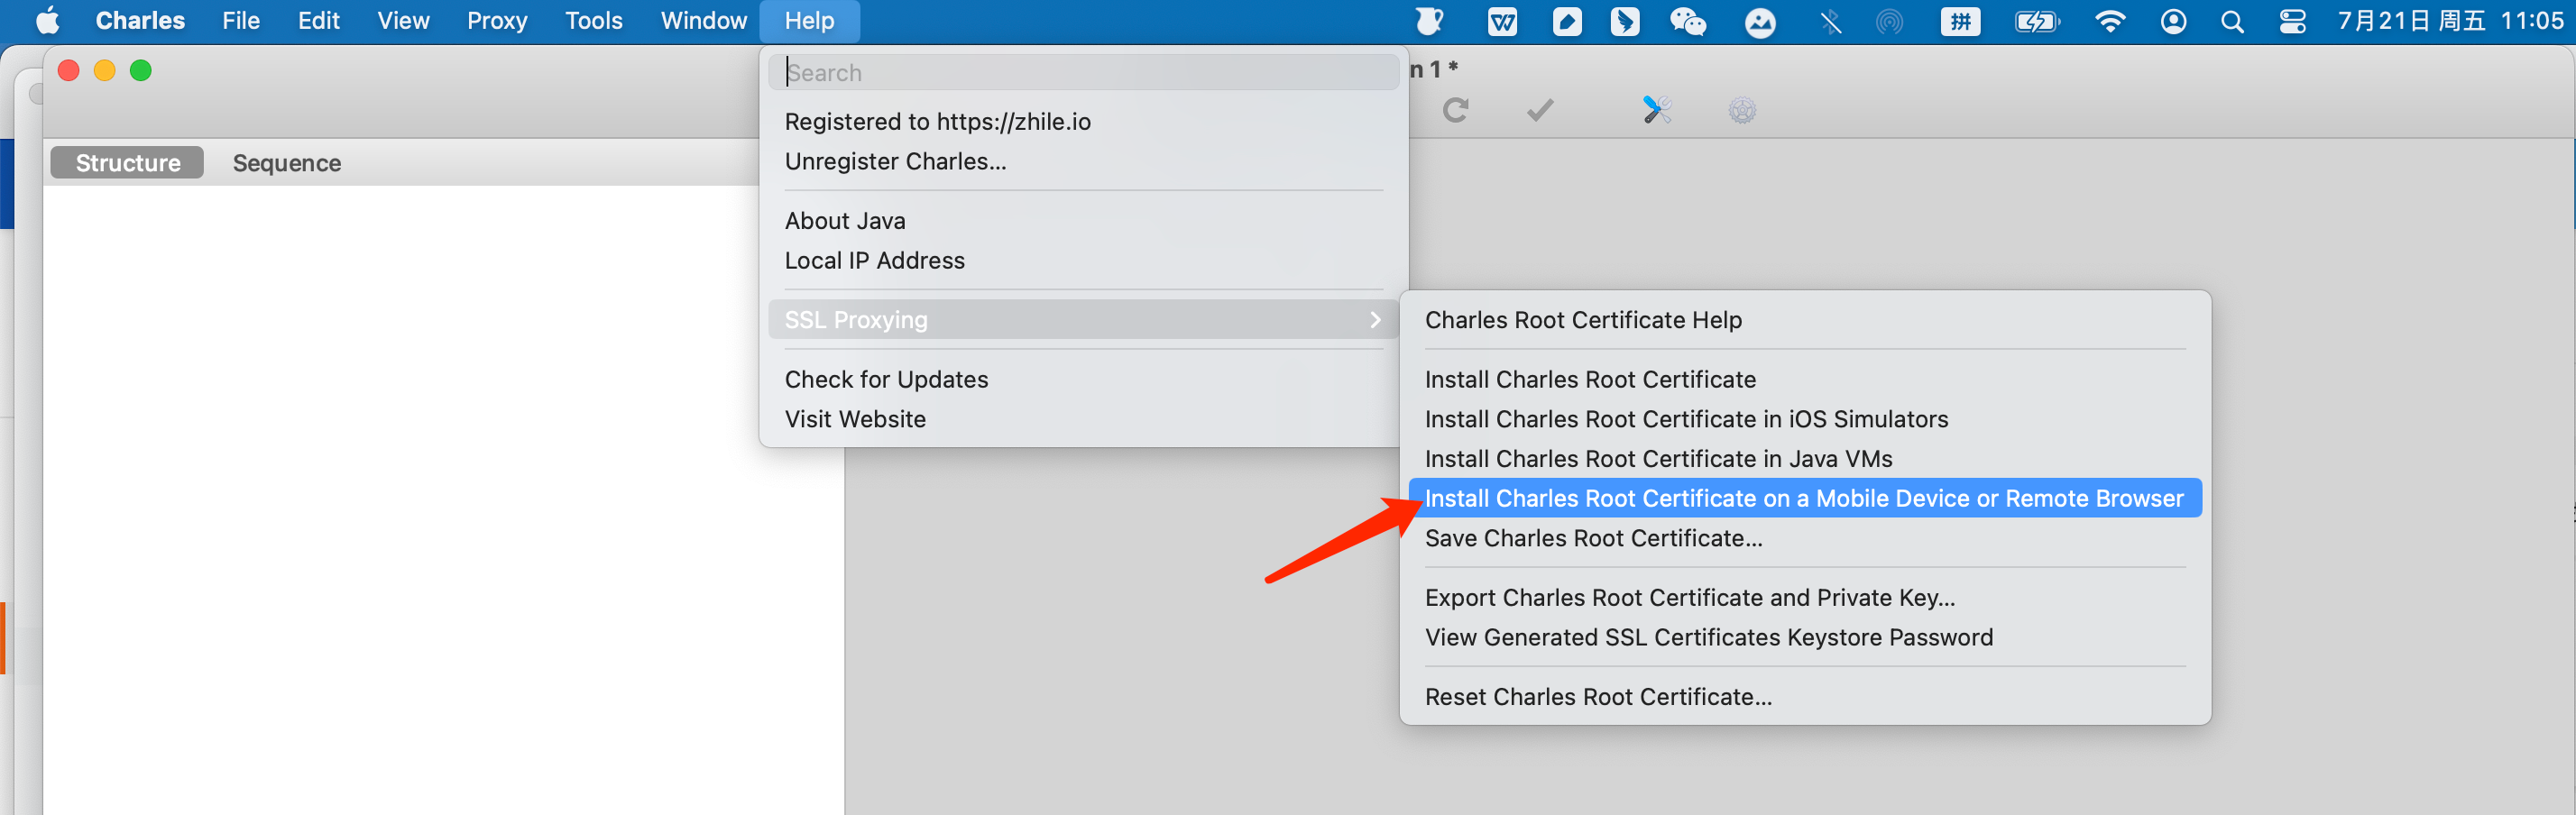This screenshot has width=2576, height=815.
Task: Open the Wi-Fi menu
Action: 2110,21
